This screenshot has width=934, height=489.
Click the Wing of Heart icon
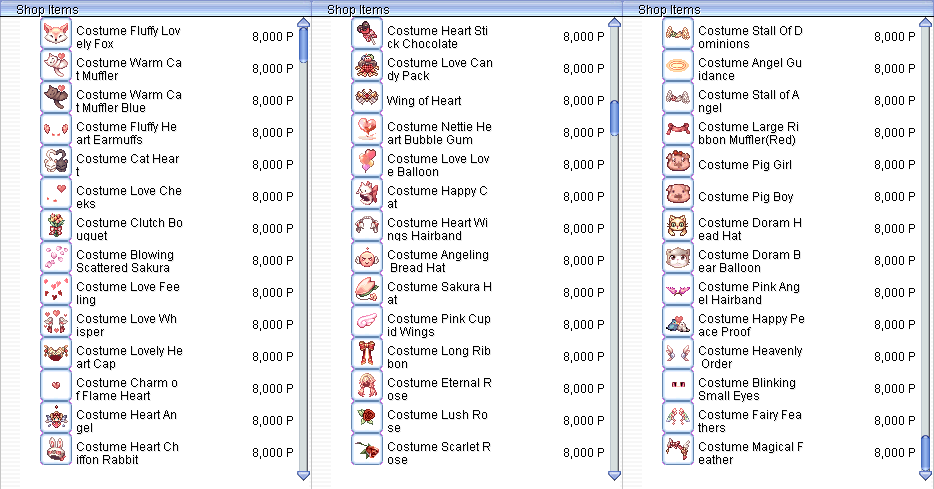[367, 98]
